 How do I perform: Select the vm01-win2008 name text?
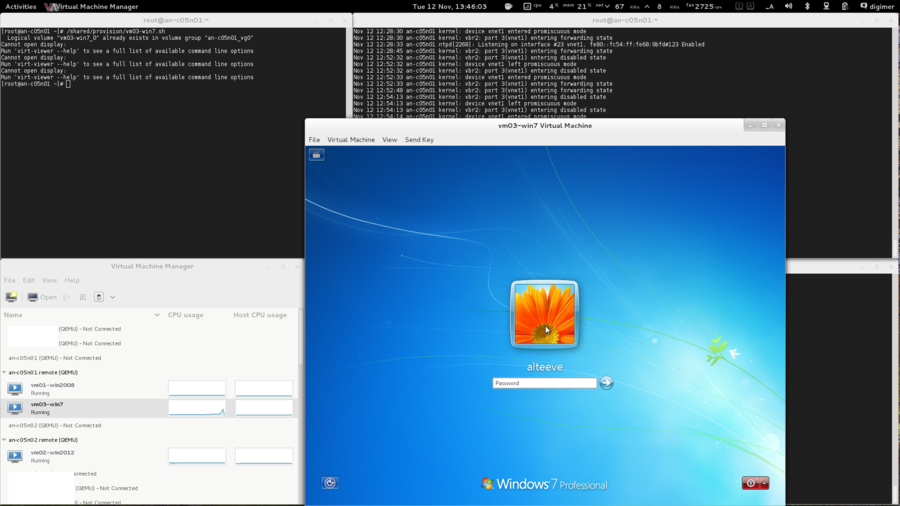pos(52,385)
